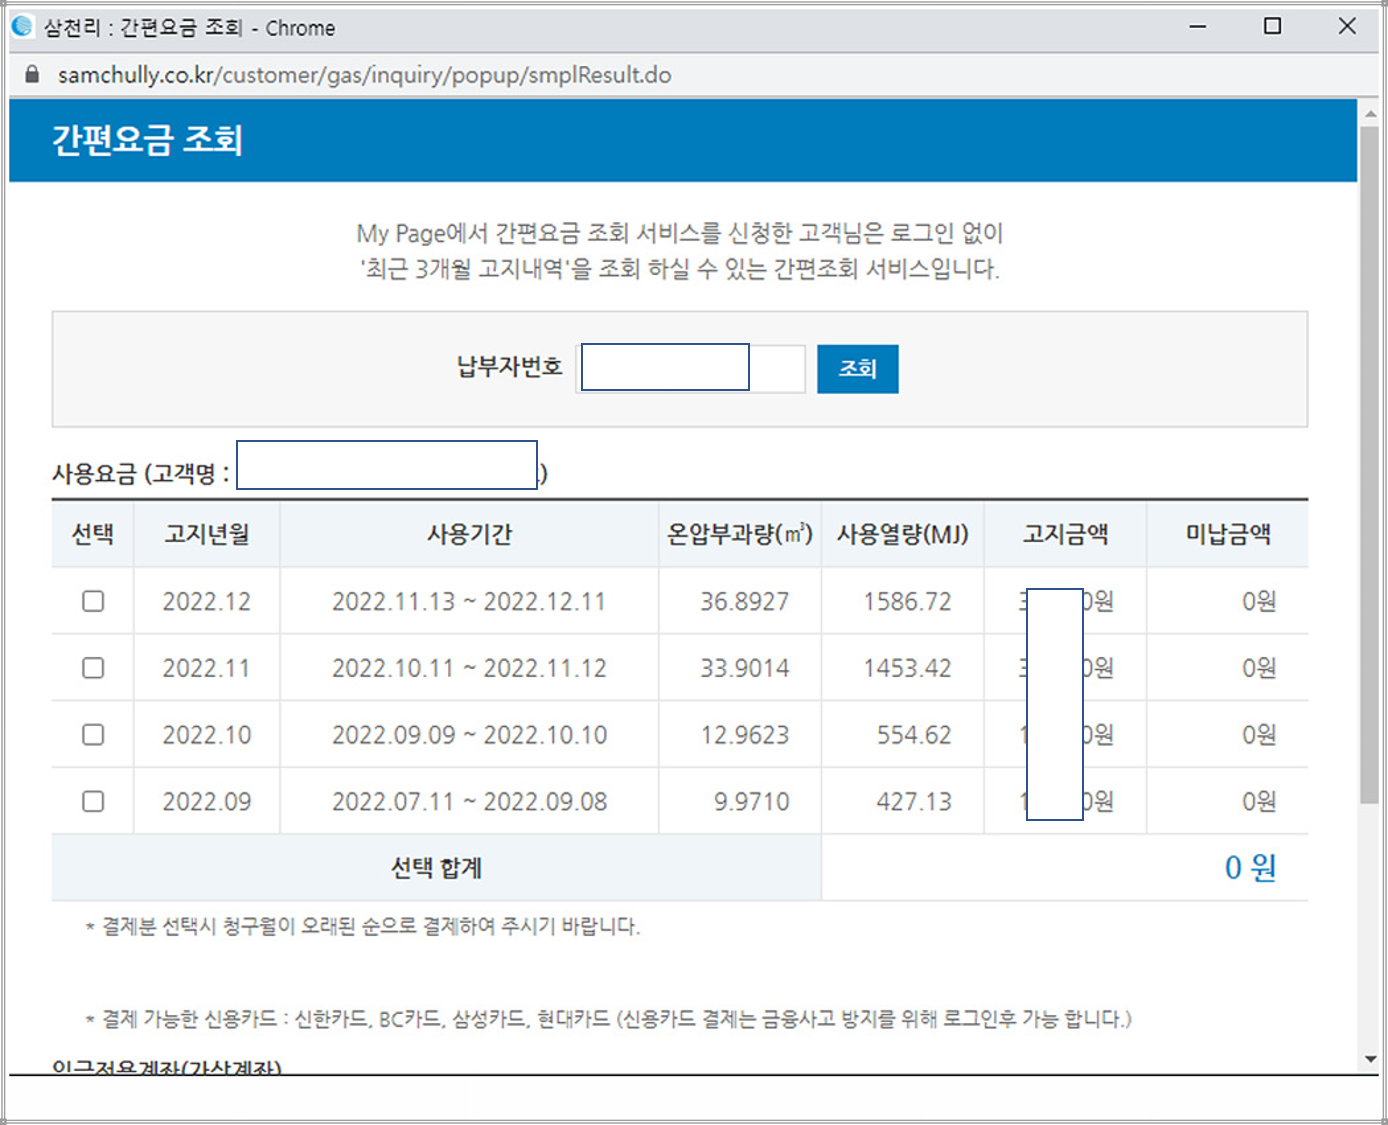Image resolution: width=1388 pixels, height=1125 pixels.
Task: Click the heat value 1586.72
Action: [x=907, y=601]
